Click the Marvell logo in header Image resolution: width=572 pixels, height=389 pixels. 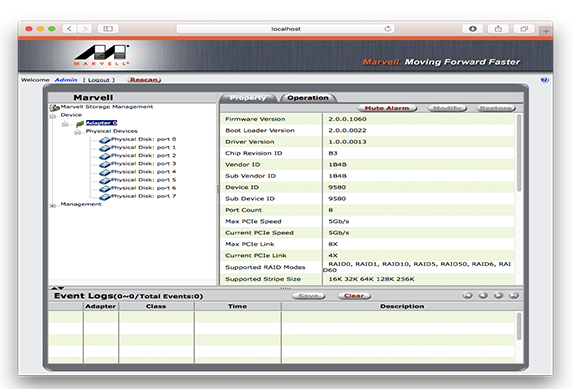(102, 55)
